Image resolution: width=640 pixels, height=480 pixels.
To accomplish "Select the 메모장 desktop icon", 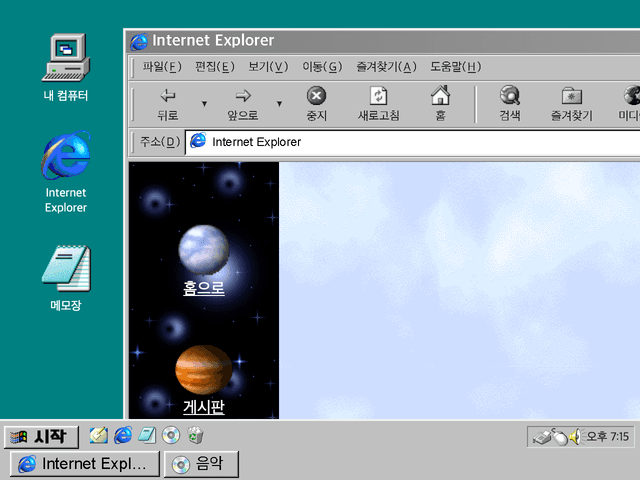I will coord(66,278).
